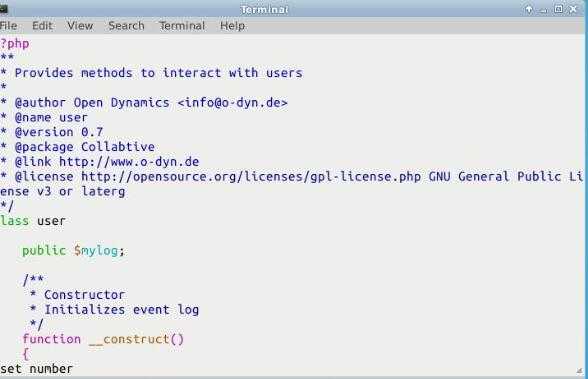The height and width of the screenshot is (379, 588).
Task: Click the email '<info@o-dyn.de>'
Action: [232, 103]
